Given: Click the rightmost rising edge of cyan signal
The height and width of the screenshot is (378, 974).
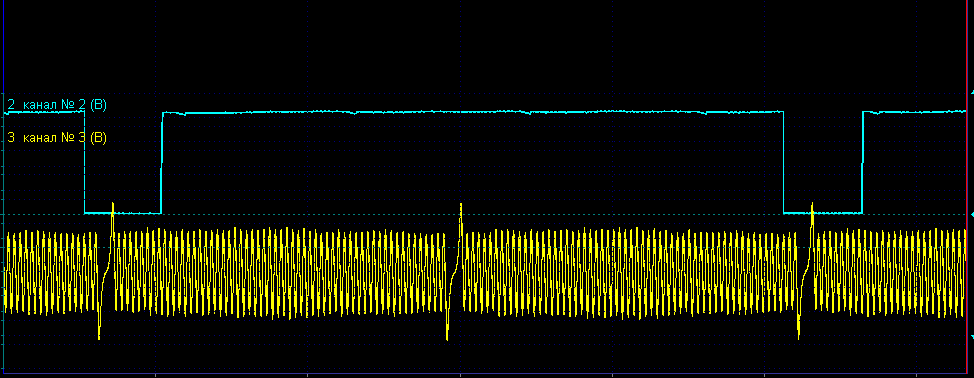Looking at the screenshot, I should (x=862, y=163).
